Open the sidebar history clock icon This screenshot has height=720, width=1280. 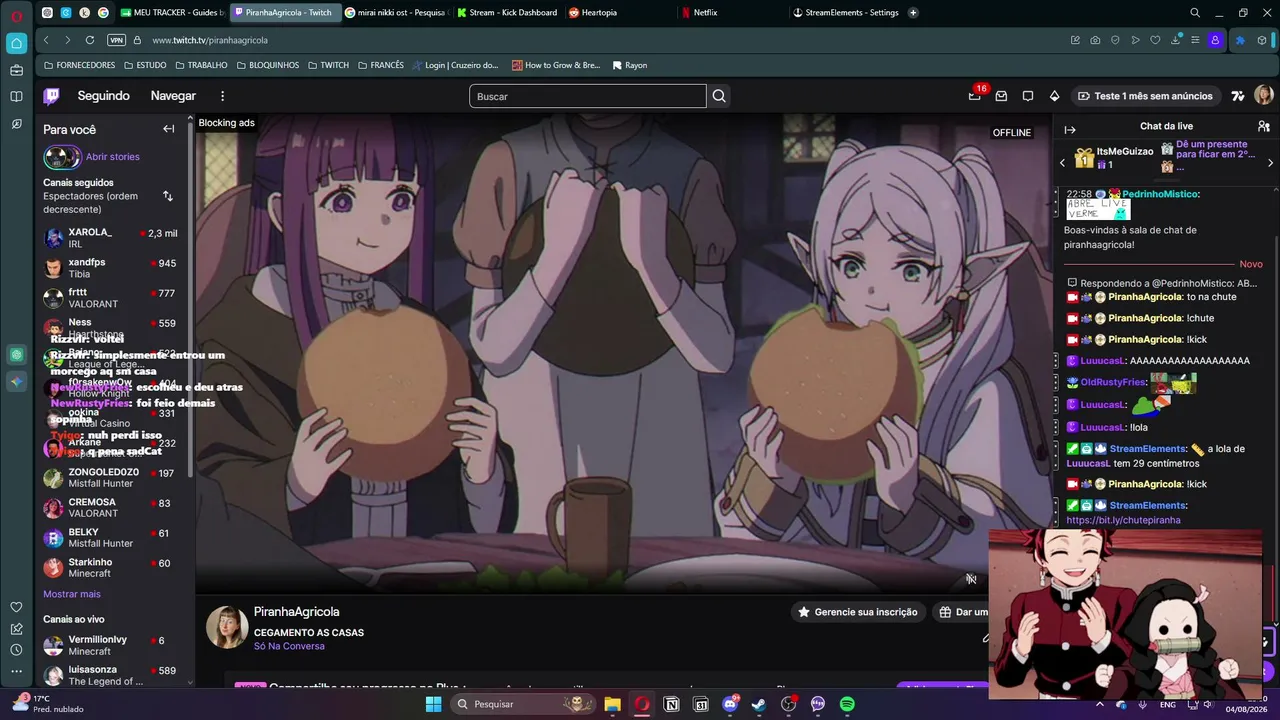point(16,650)
